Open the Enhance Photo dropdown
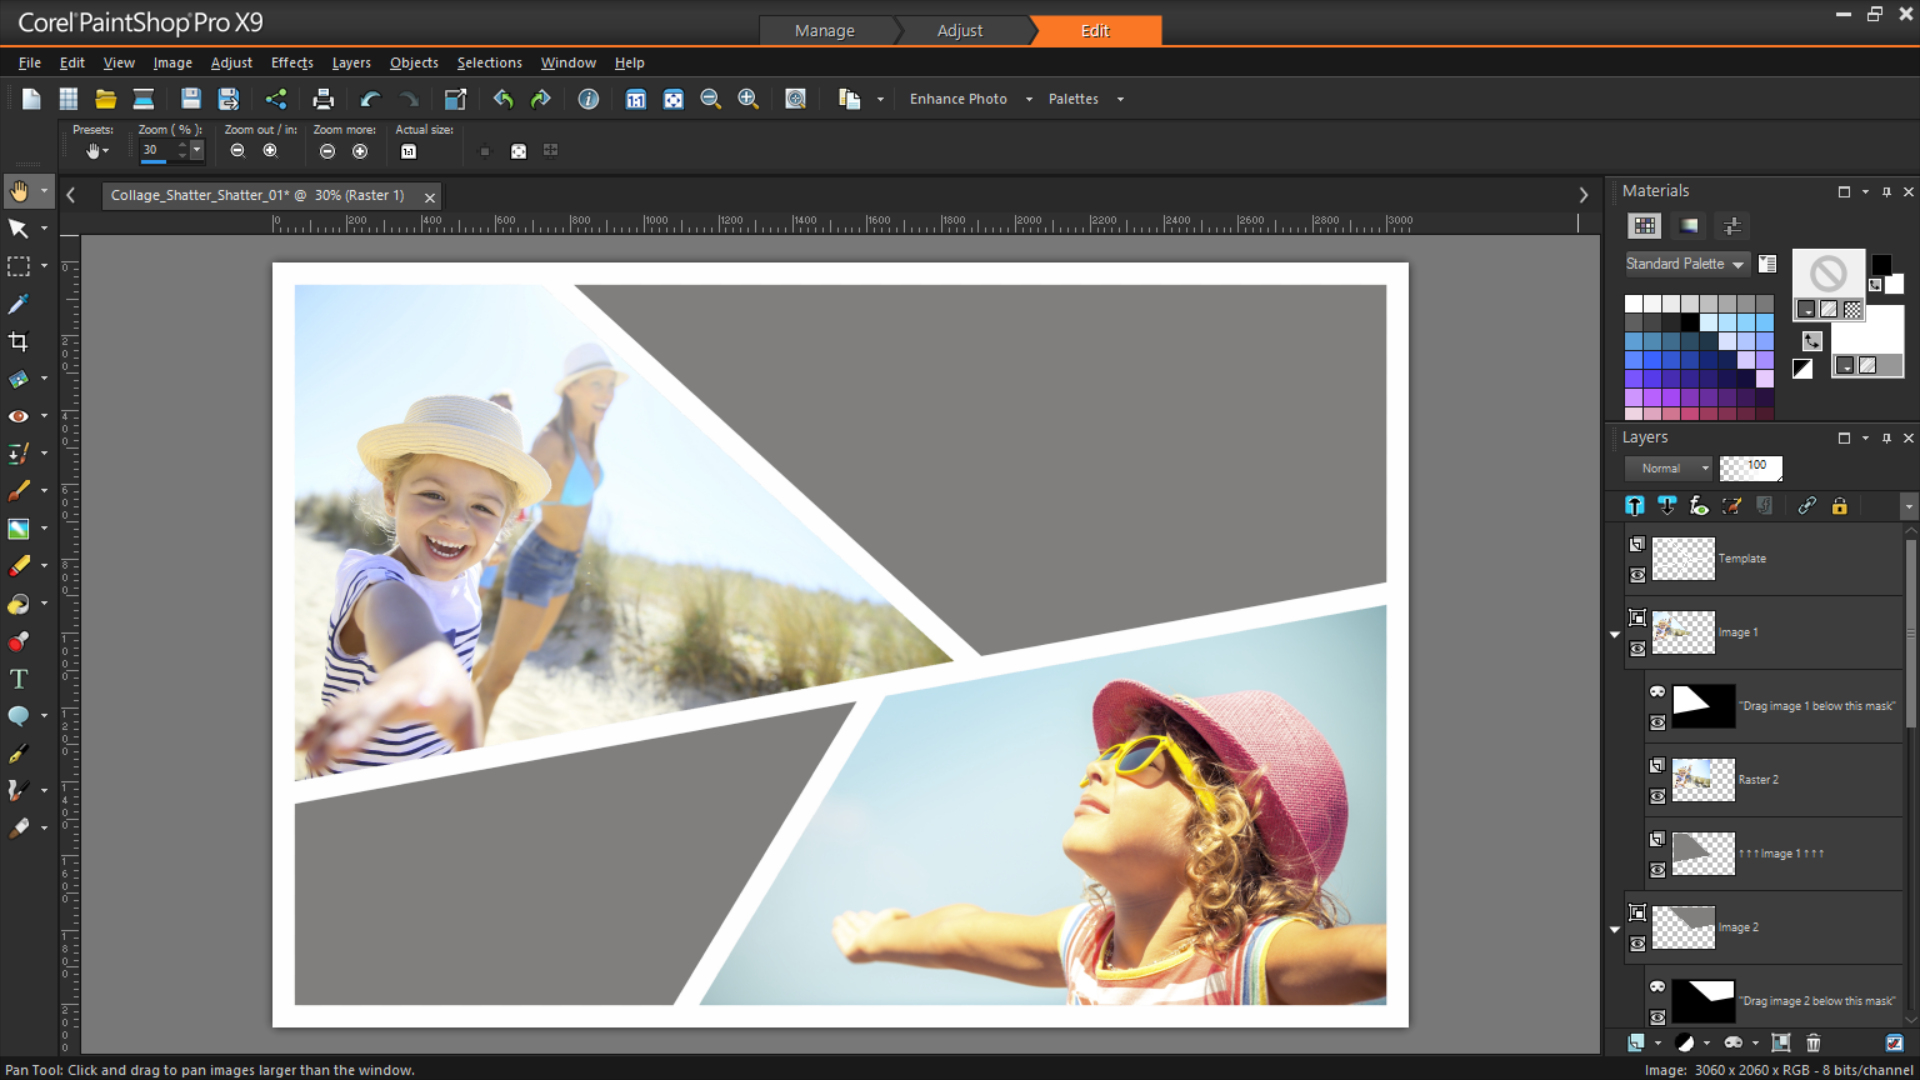 click(1029, 99)
